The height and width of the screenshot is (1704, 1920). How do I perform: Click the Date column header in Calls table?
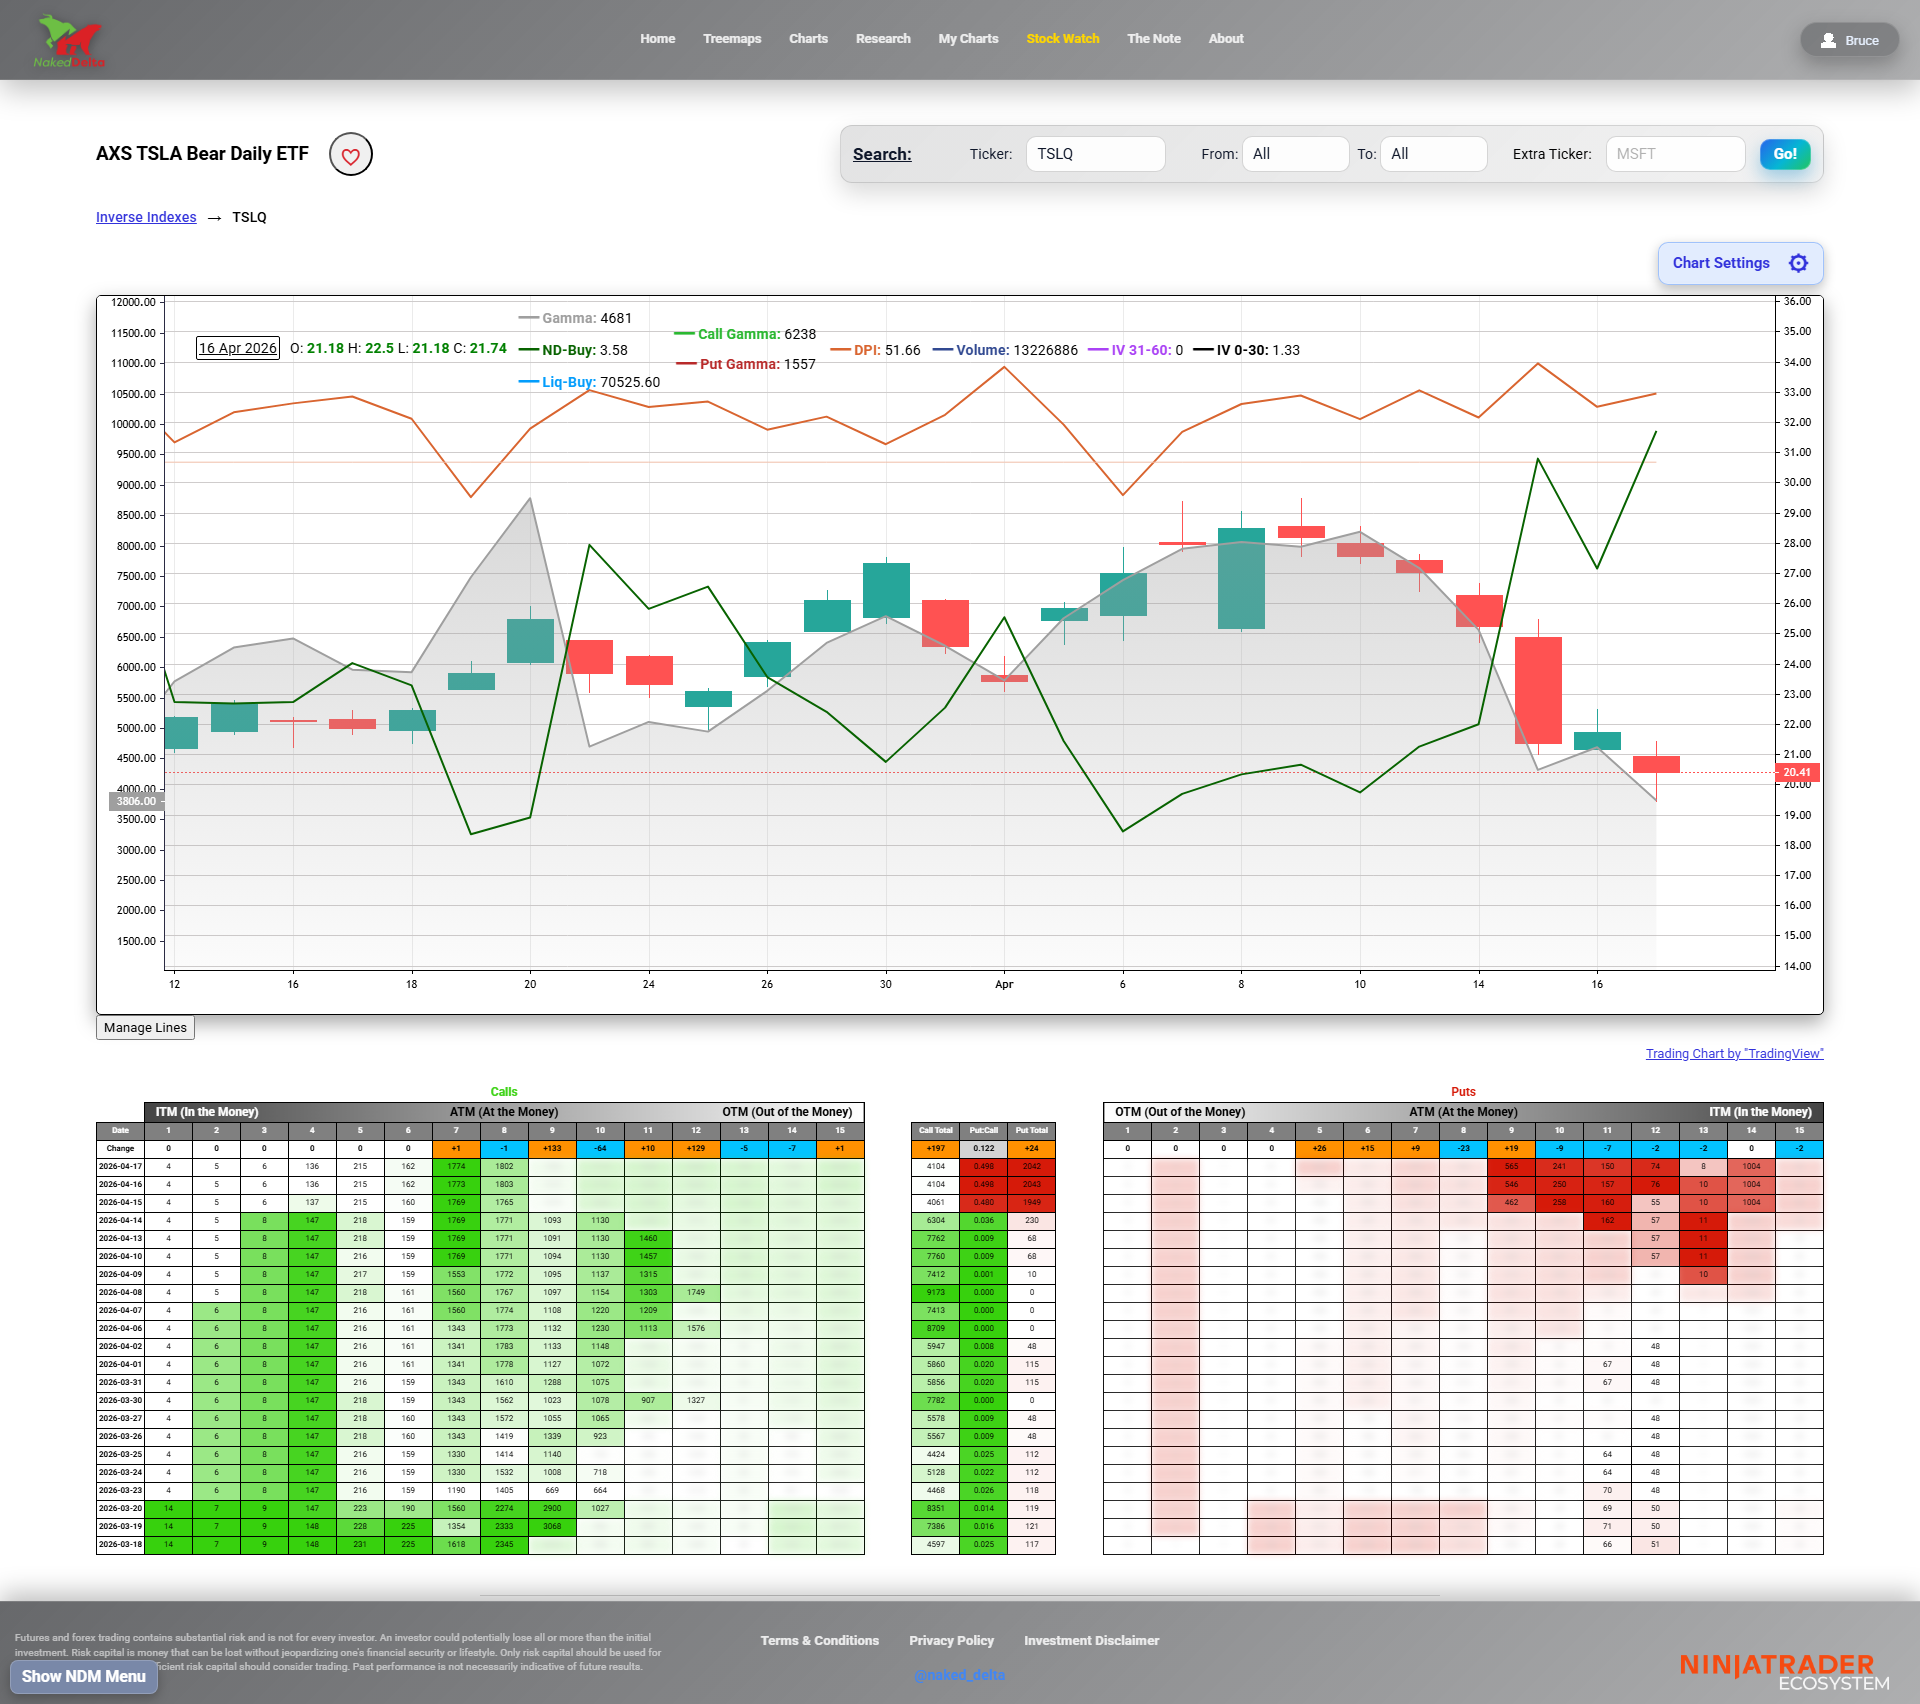120,1131
